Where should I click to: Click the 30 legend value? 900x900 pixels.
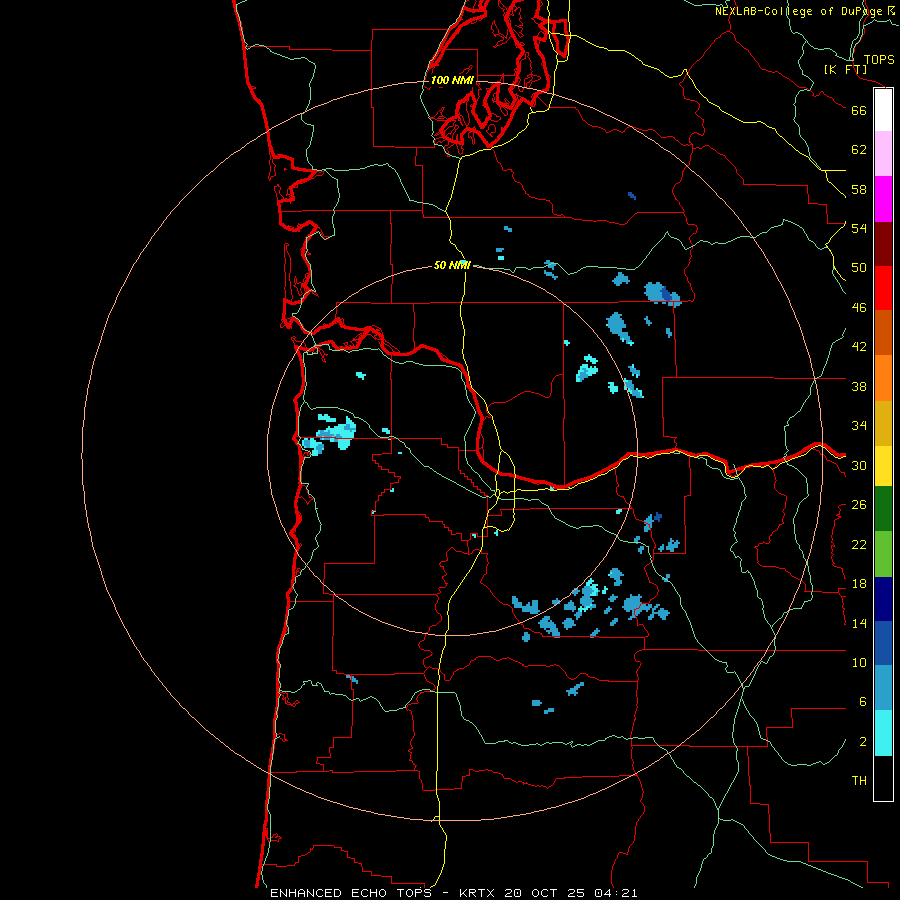(x=859, y=465)
